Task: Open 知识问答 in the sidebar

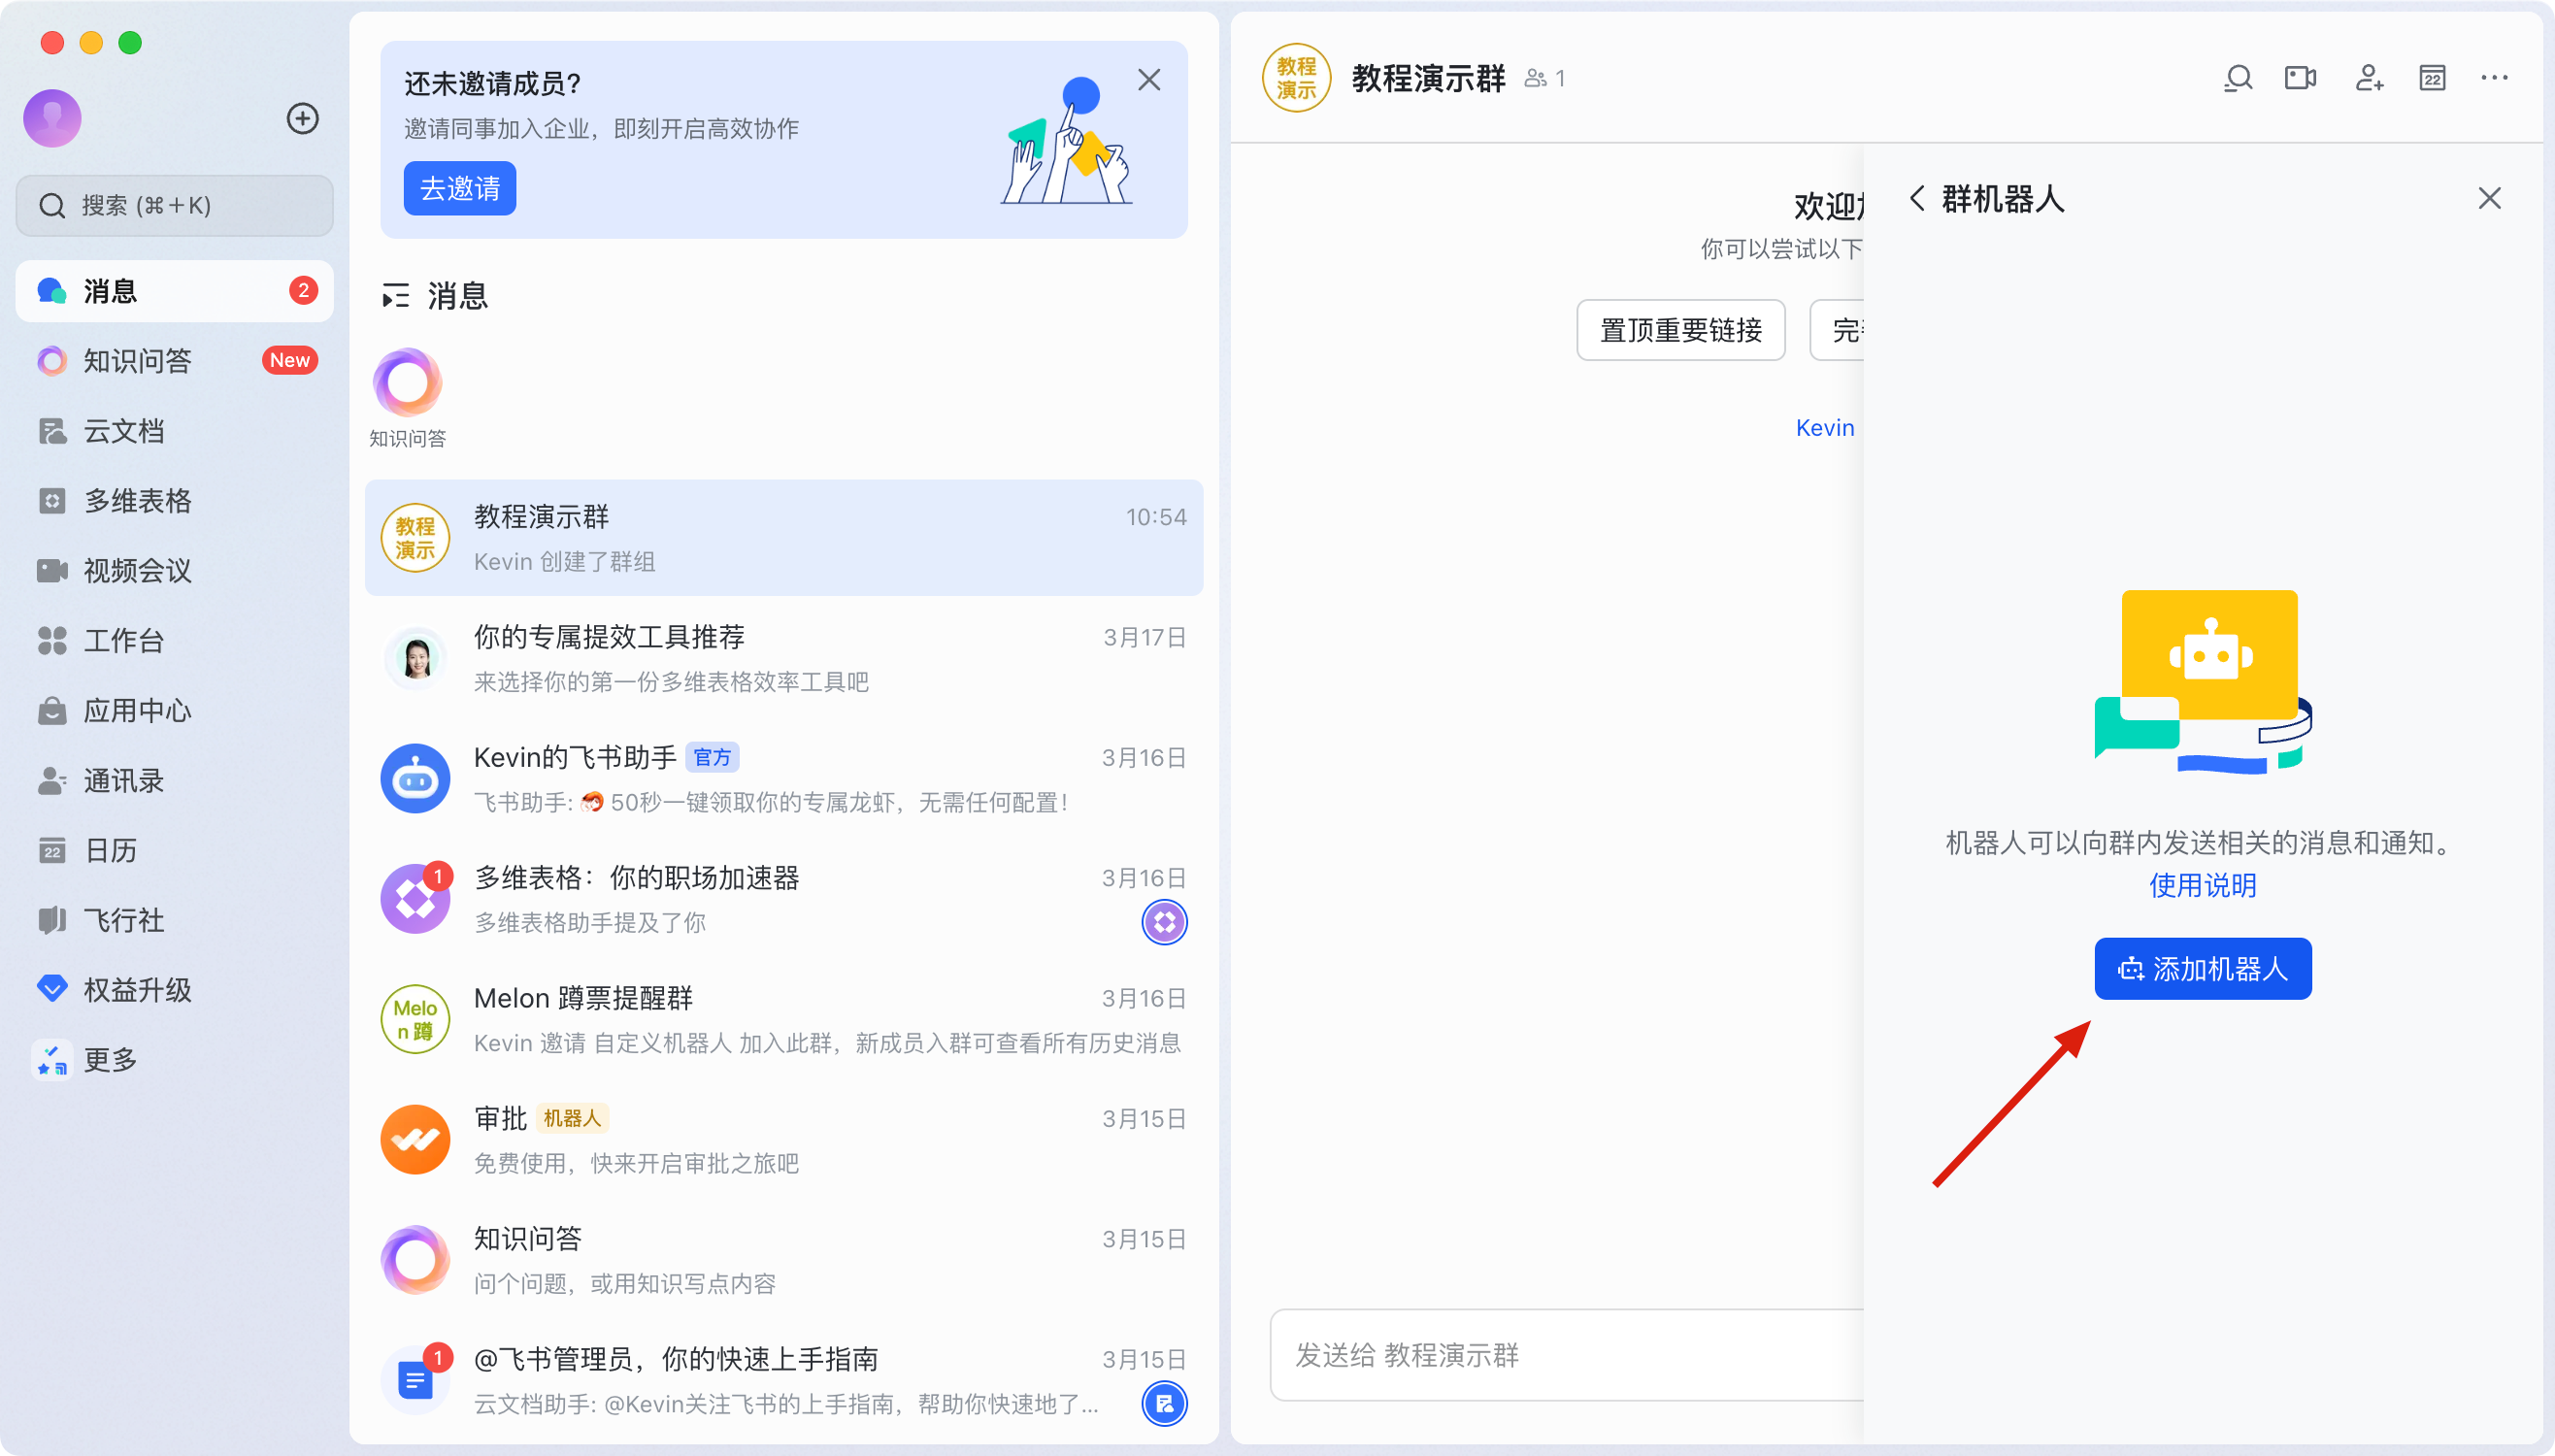Action: pyautogui.click(x=175, y=361)
